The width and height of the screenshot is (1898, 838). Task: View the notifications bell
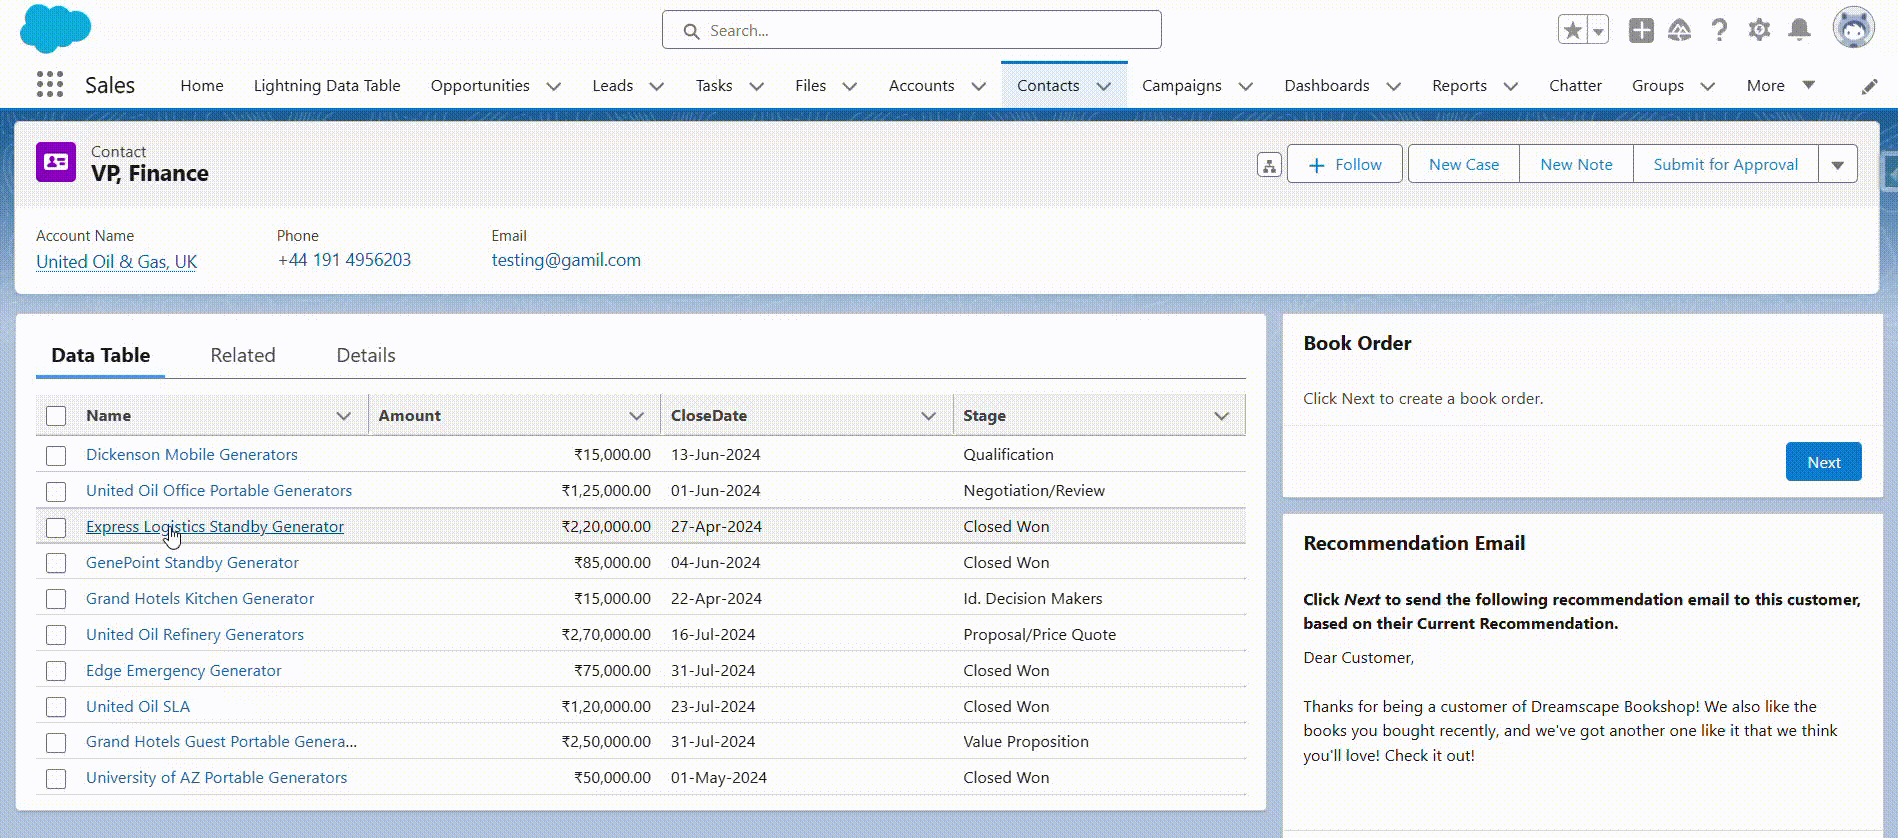[1799, 30]
